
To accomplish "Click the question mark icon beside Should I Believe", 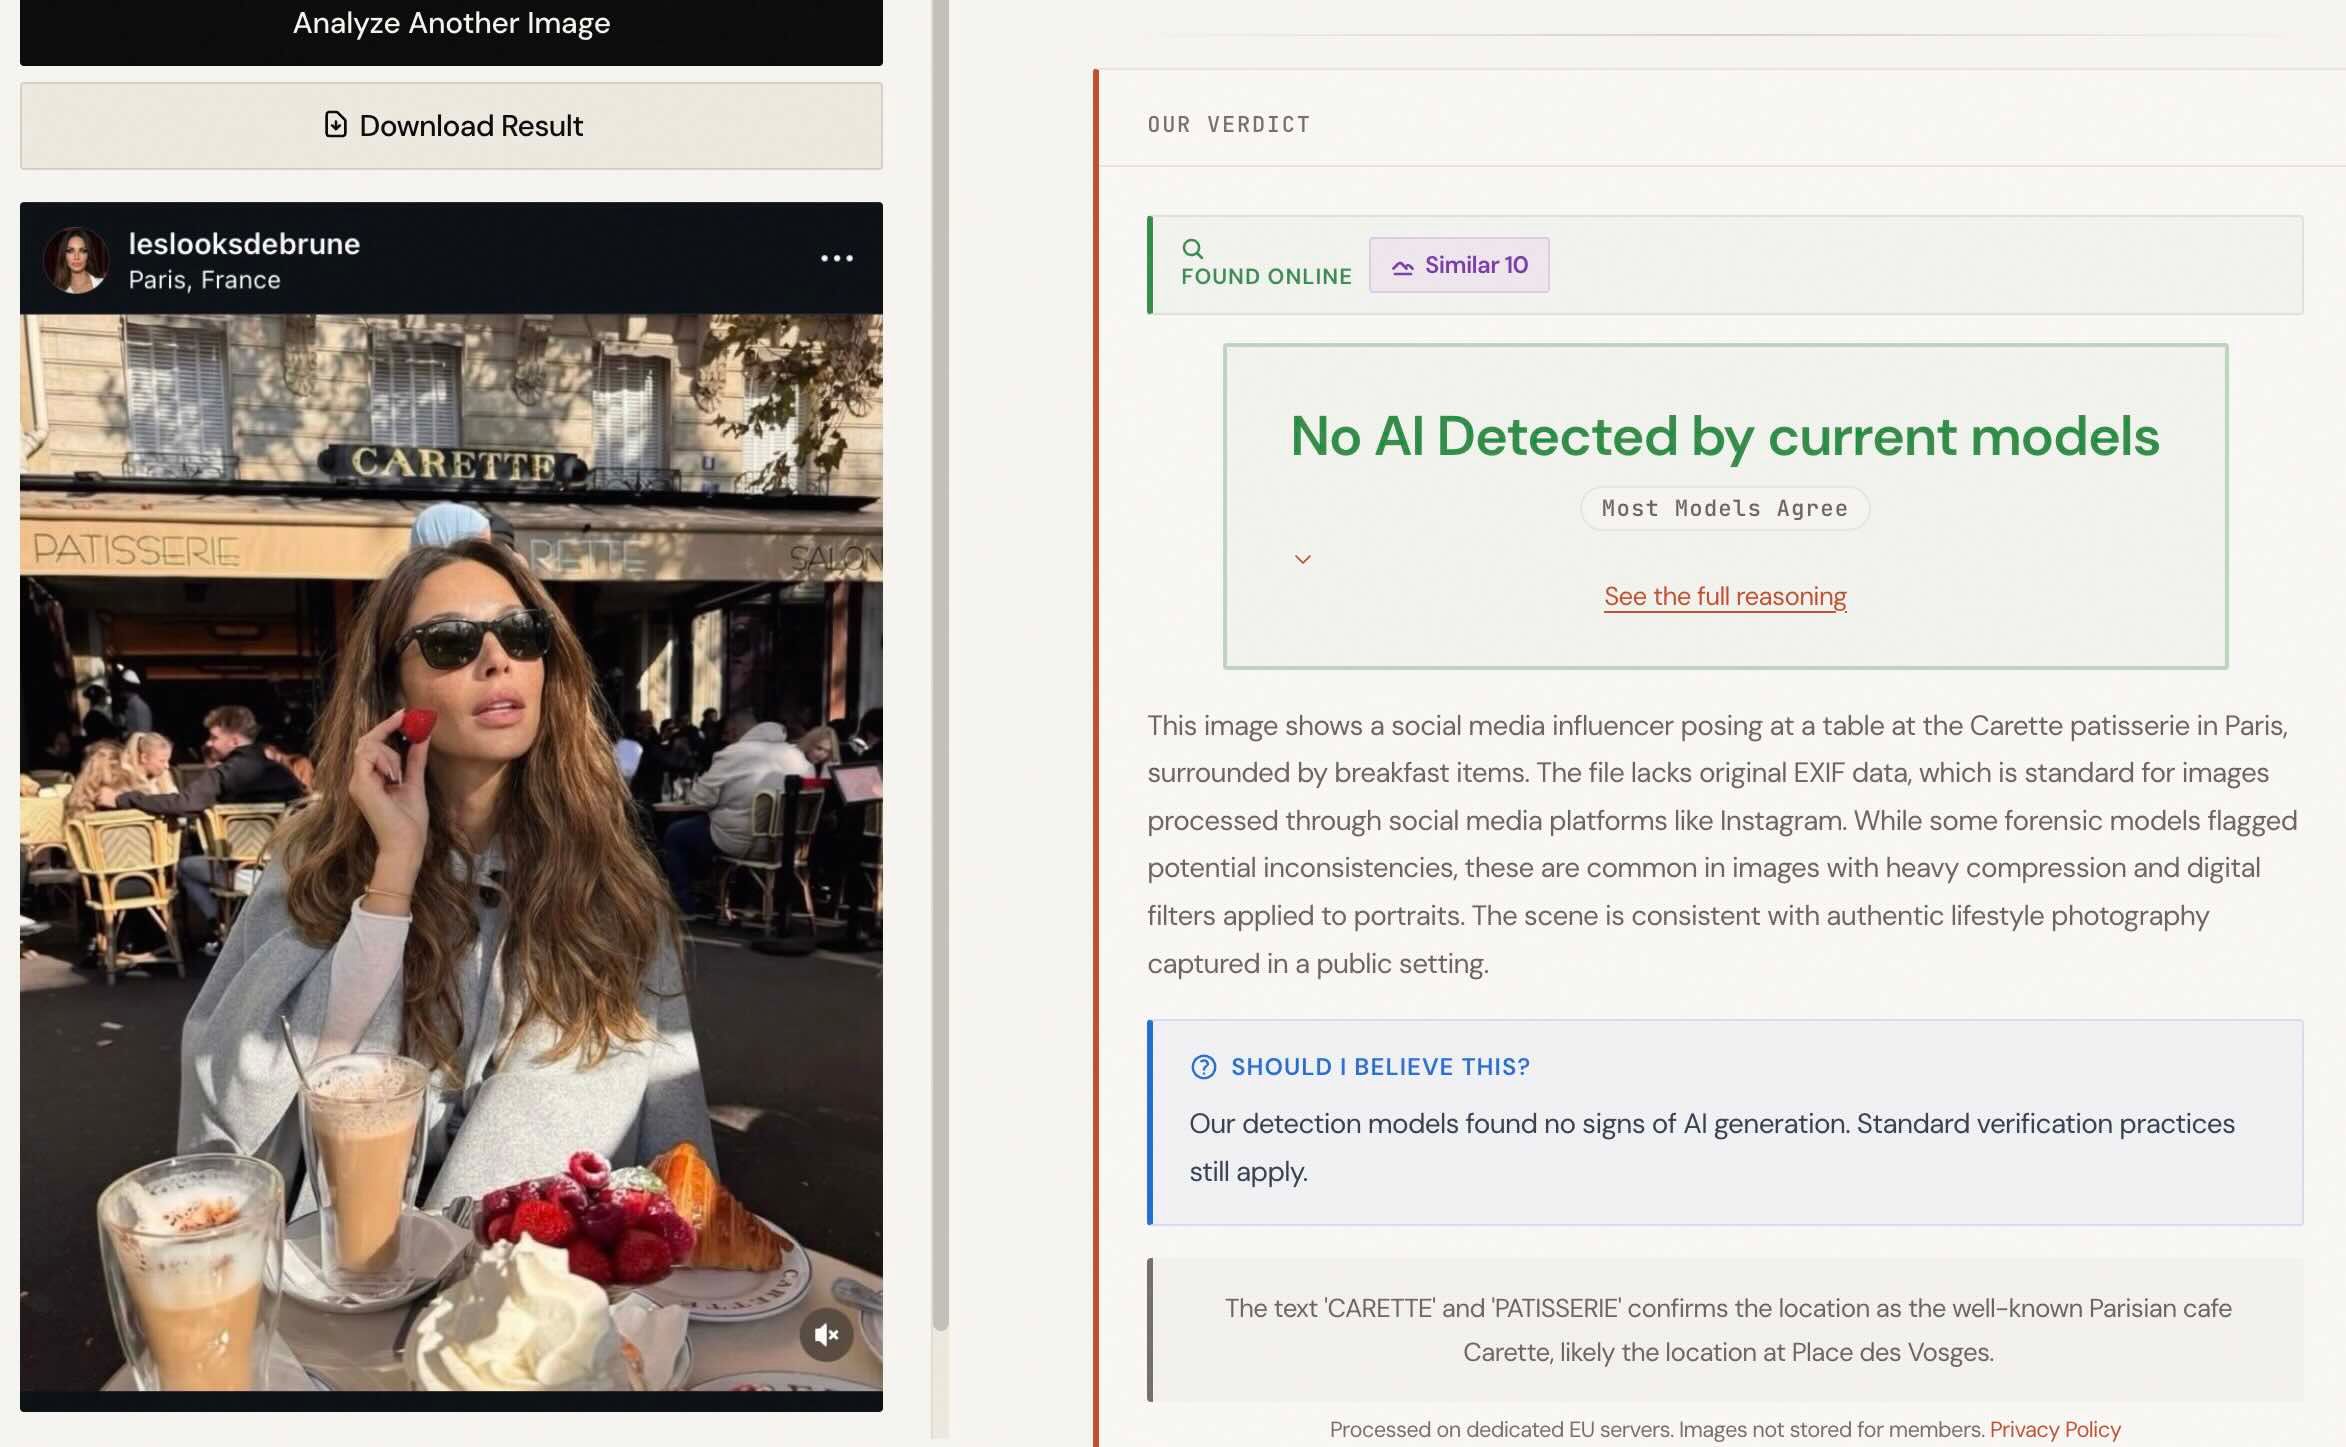I will [x=1203, y=1067].
